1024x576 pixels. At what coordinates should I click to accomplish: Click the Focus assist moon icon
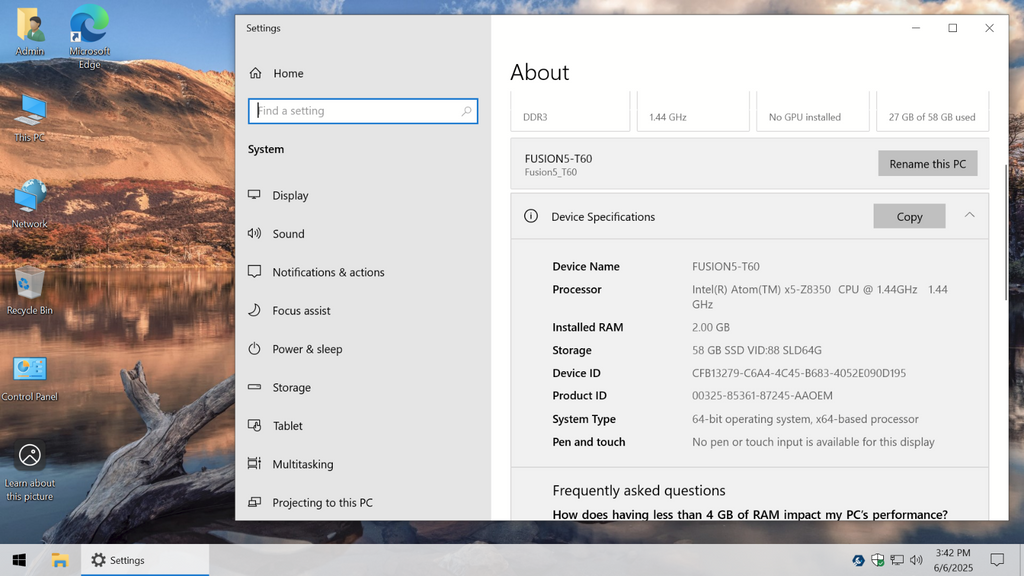point(254,310)
